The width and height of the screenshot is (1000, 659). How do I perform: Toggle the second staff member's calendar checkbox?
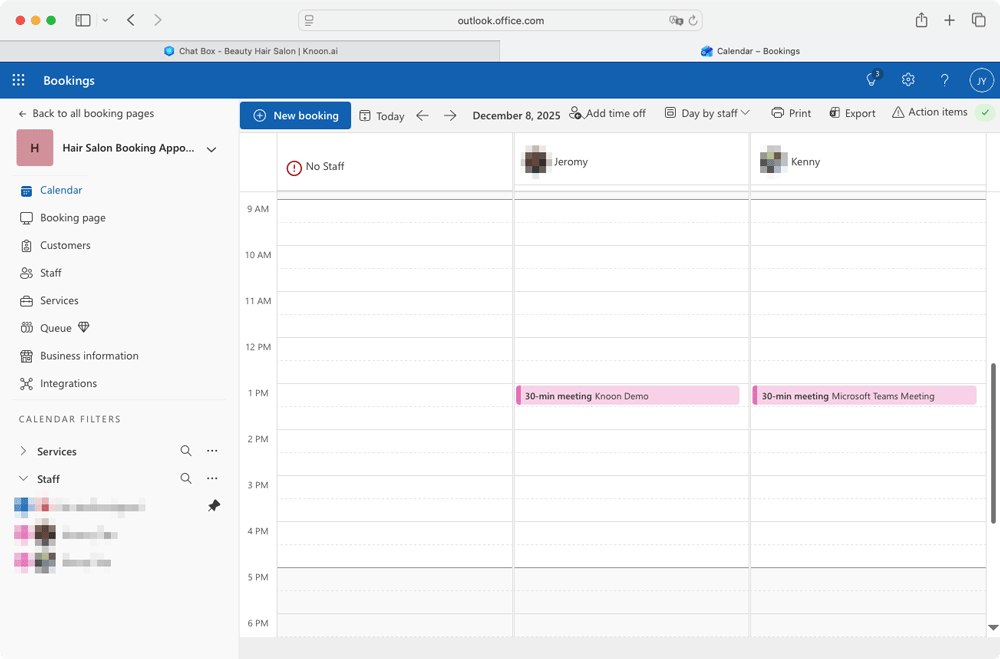coord(22,533)
